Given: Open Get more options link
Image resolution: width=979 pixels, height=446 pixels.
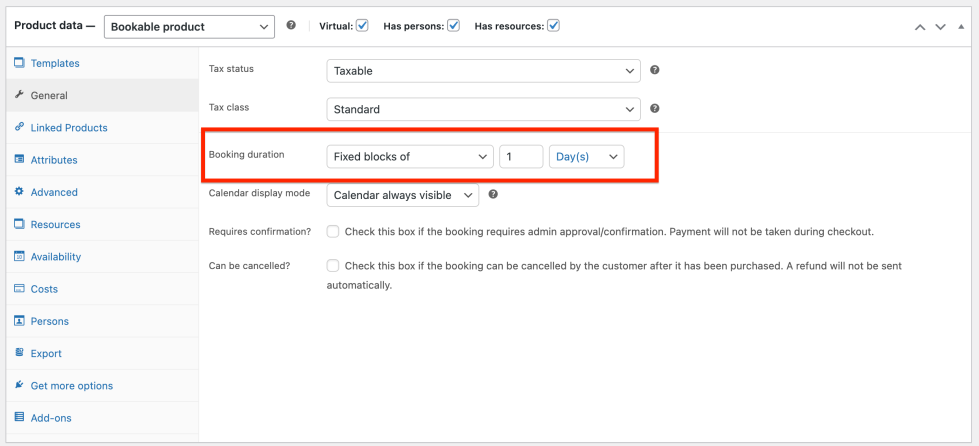Looking at the screenshot, I should (71, 386).
